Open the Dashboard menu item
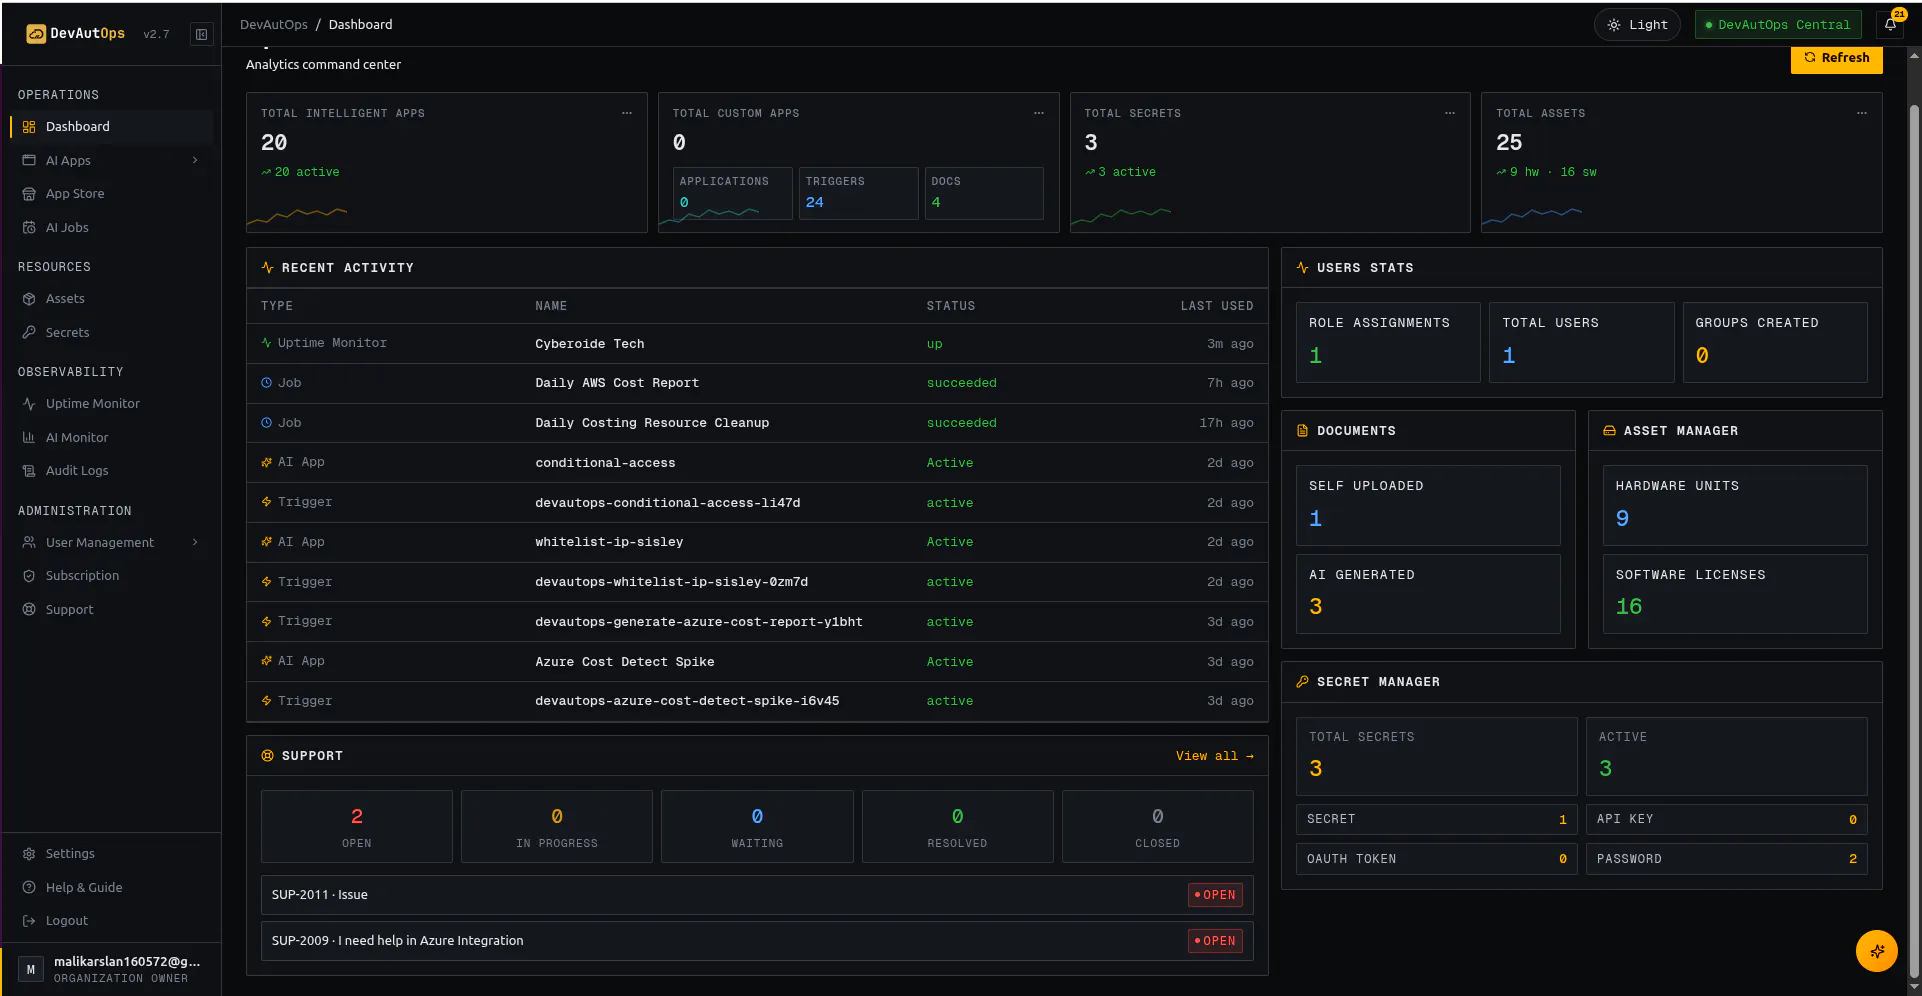The image size is (1922, 996). tap(112, 127)
